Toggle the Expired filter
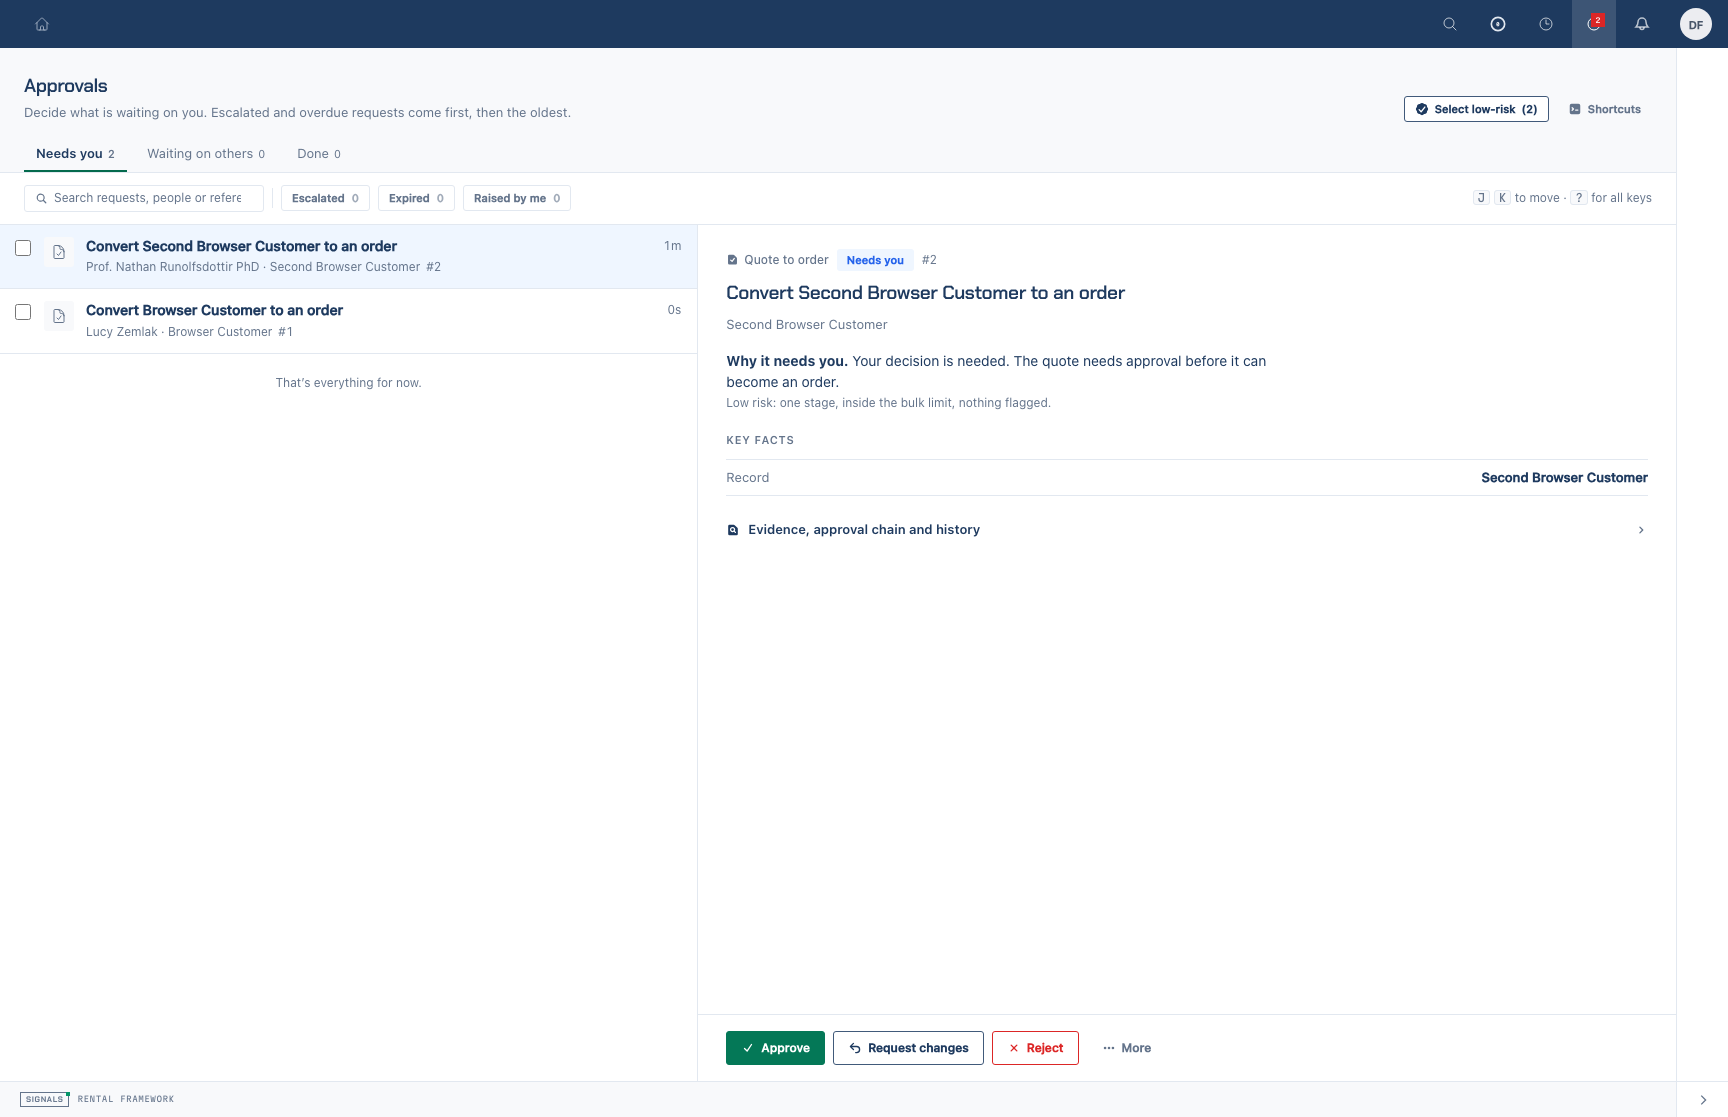The height and width of the screenshot is (1117, 1728). coord(416,198)
